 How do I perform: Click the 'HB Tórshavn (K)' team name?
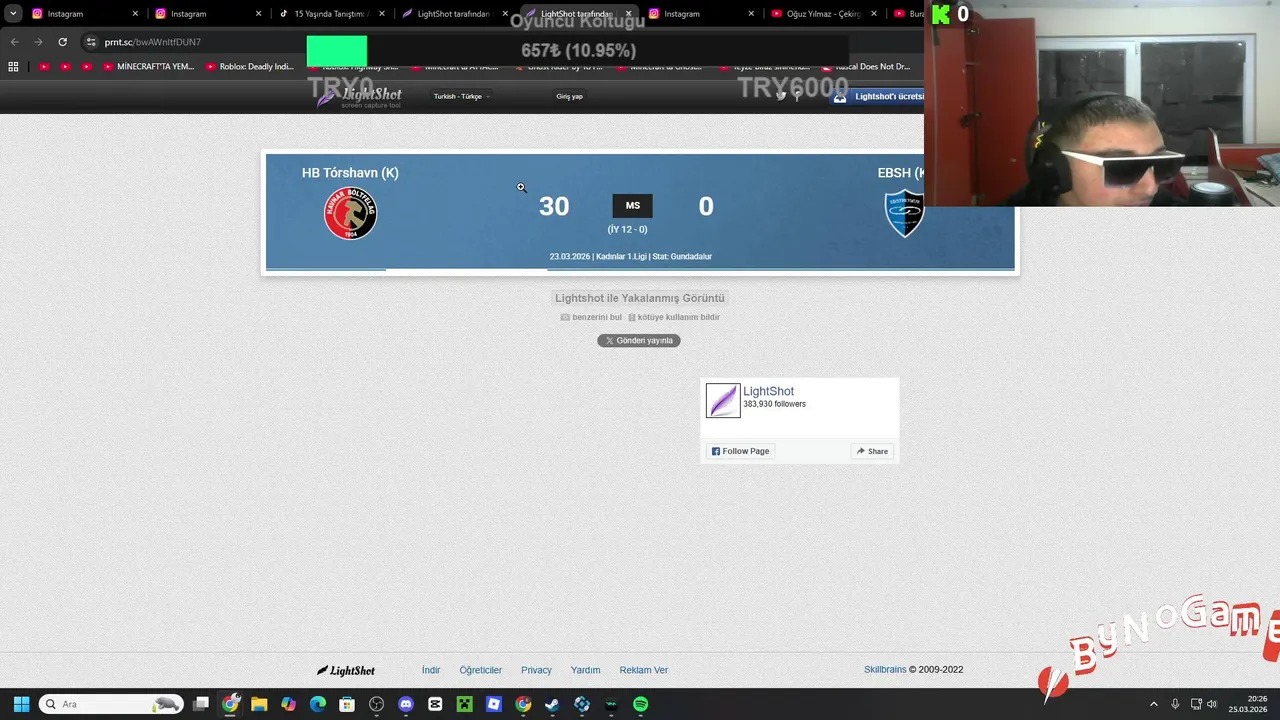350,173
